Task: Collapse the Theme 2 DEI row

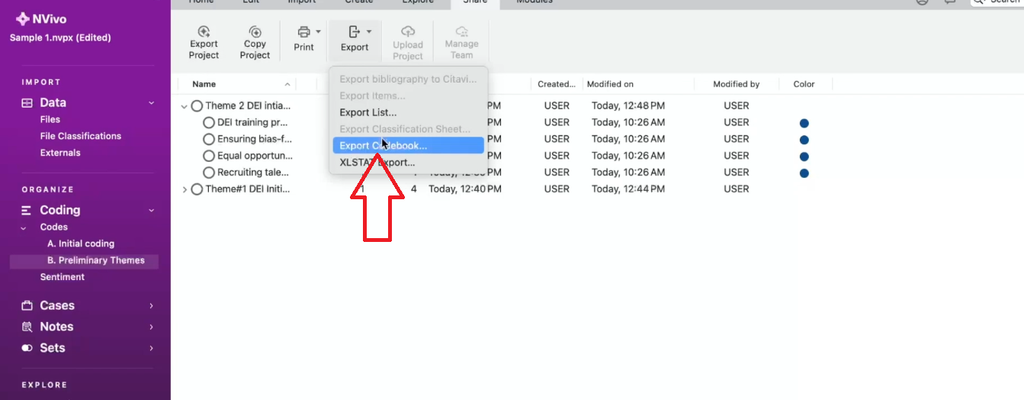Action: tap(184, 106)
